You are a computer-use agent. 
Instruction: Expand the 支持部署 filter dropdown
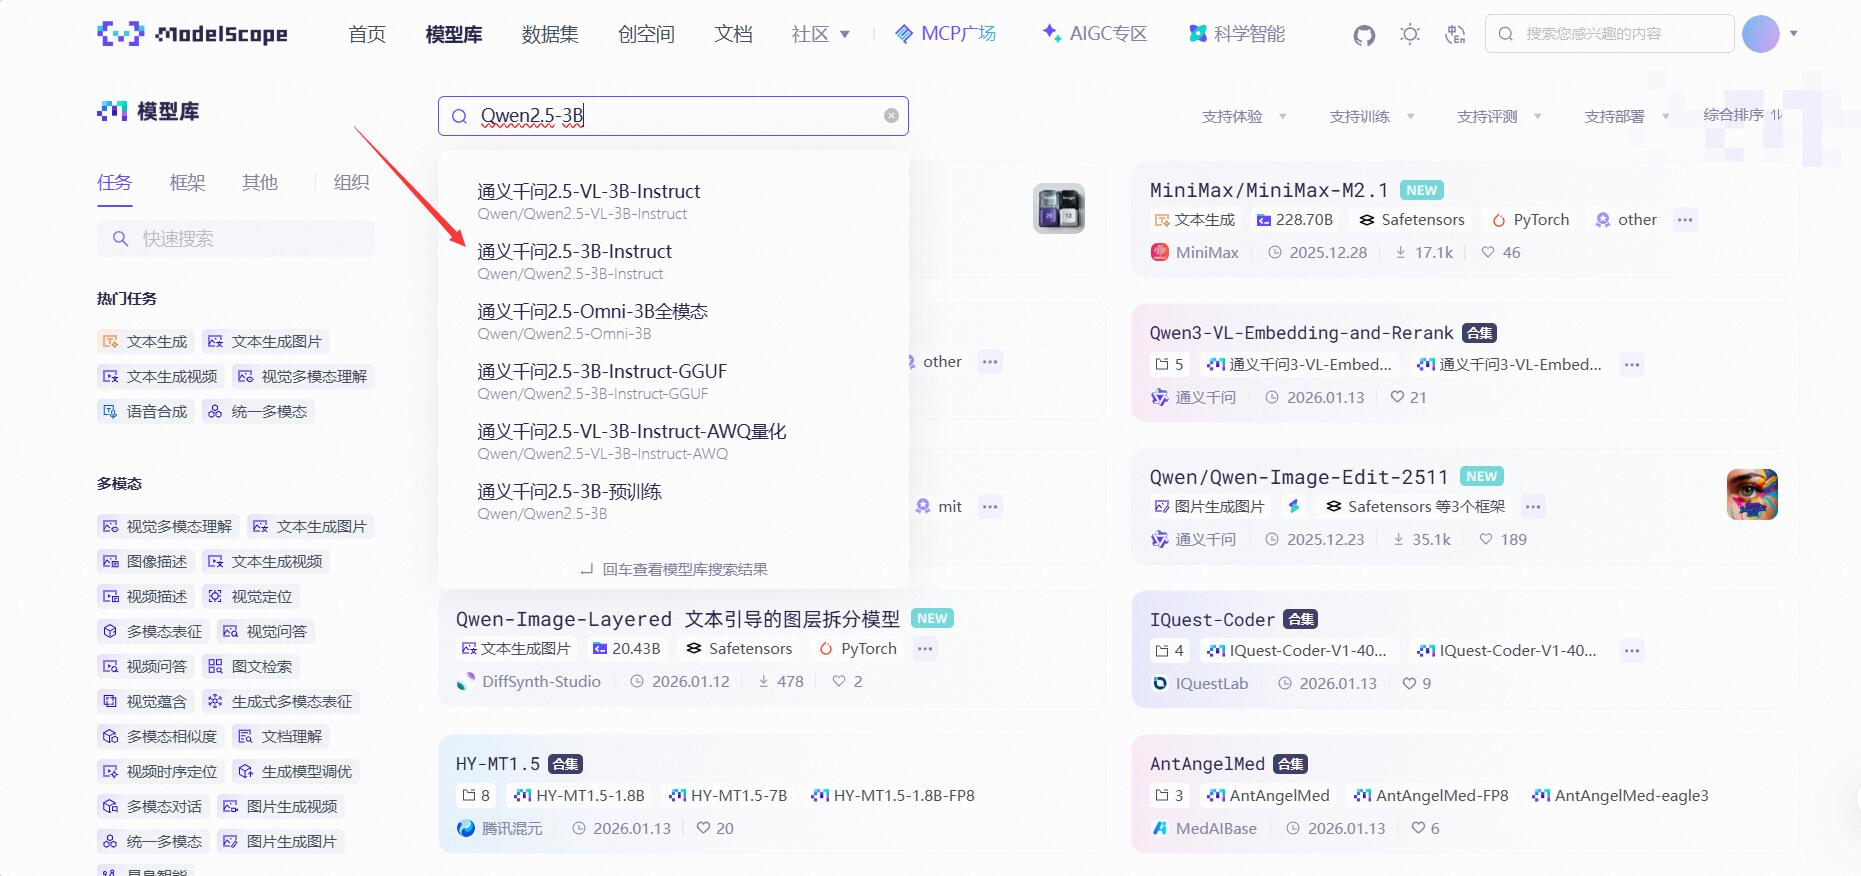click(1626, 117)
